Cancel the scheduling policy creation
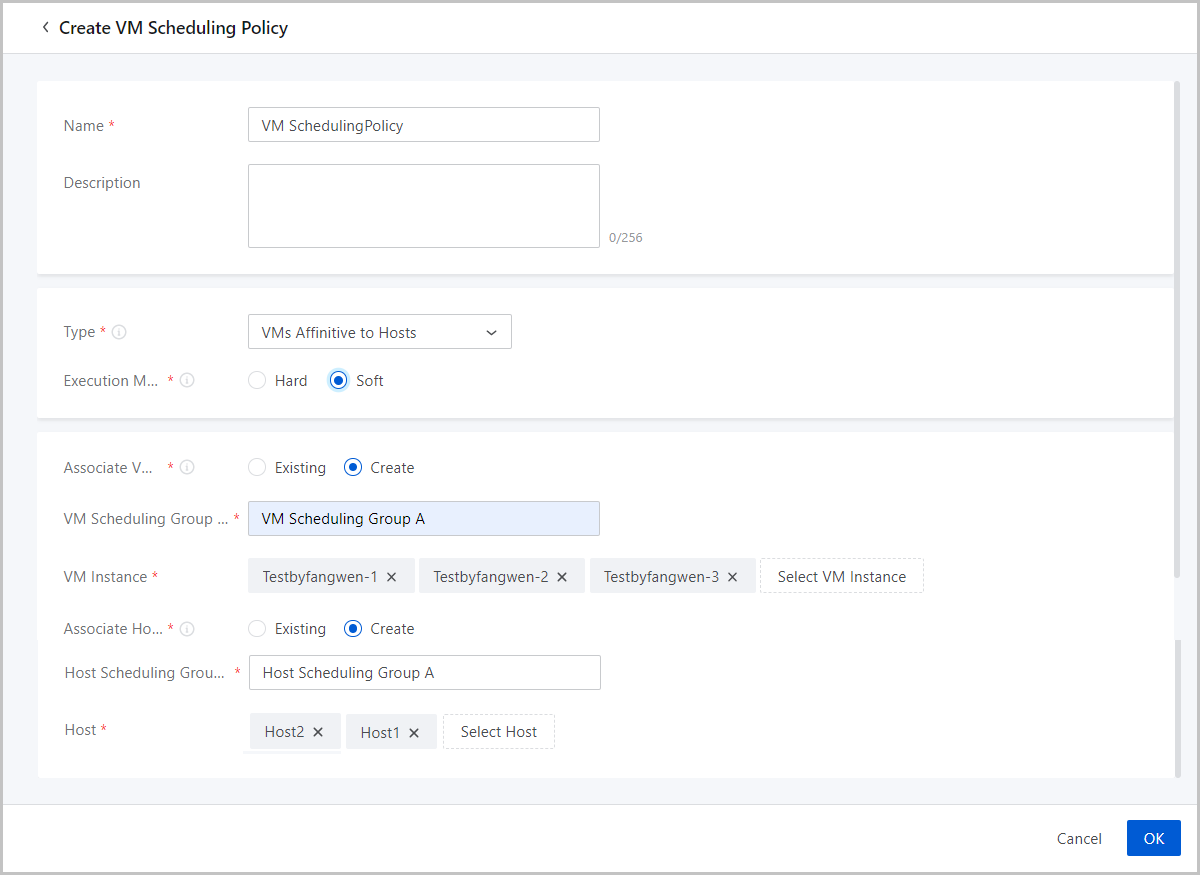The height and width of the screenshot is (875, 1200). point(1079,839)
